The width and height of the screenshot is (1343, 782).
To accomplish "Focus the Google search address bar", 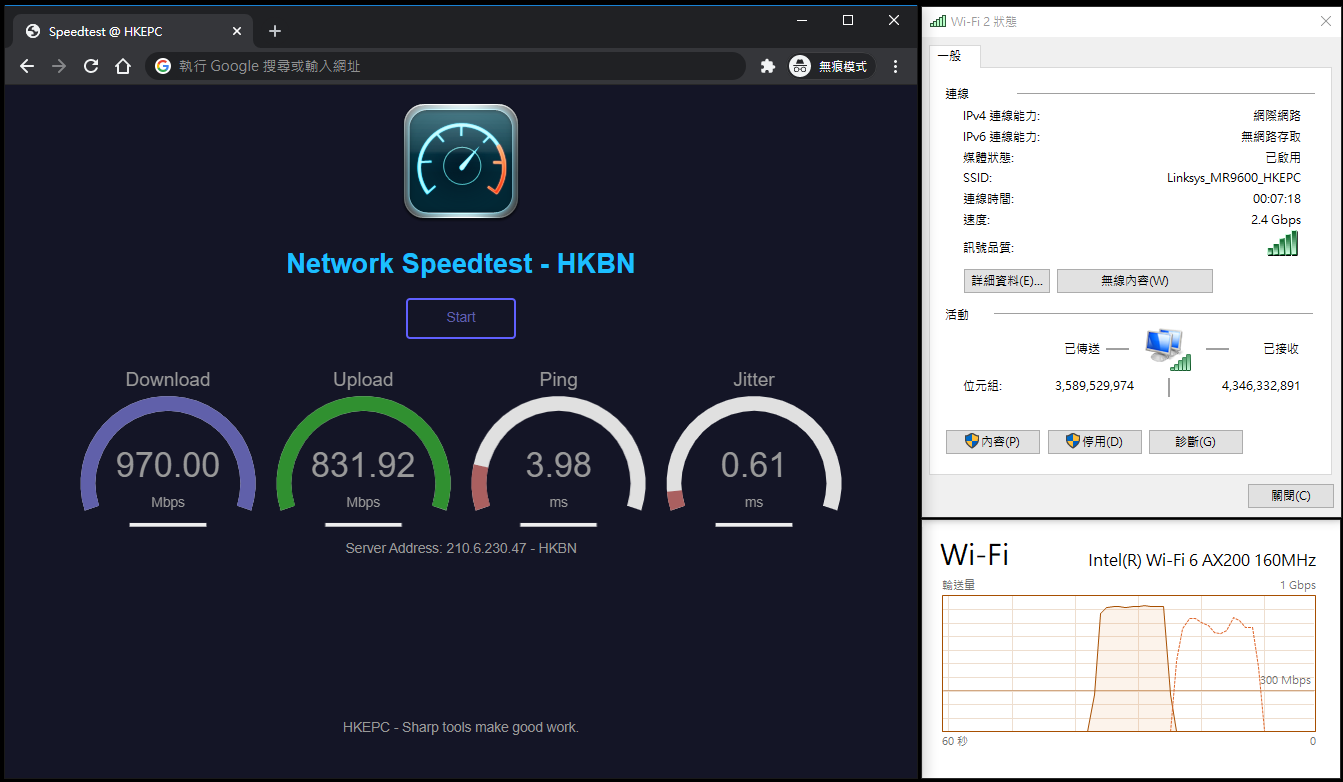I will point(446,66).
